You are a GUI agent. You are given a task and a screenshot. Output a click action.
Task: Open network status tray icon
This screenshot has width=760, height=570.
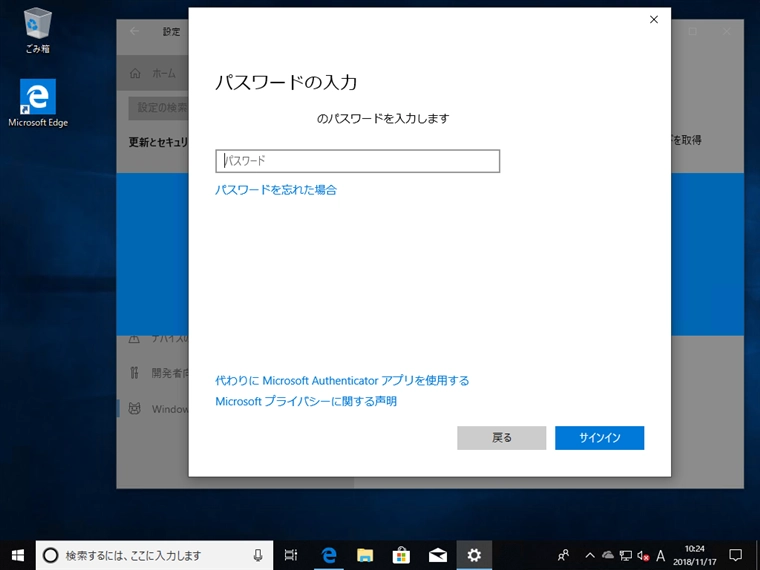coord(626,555)
